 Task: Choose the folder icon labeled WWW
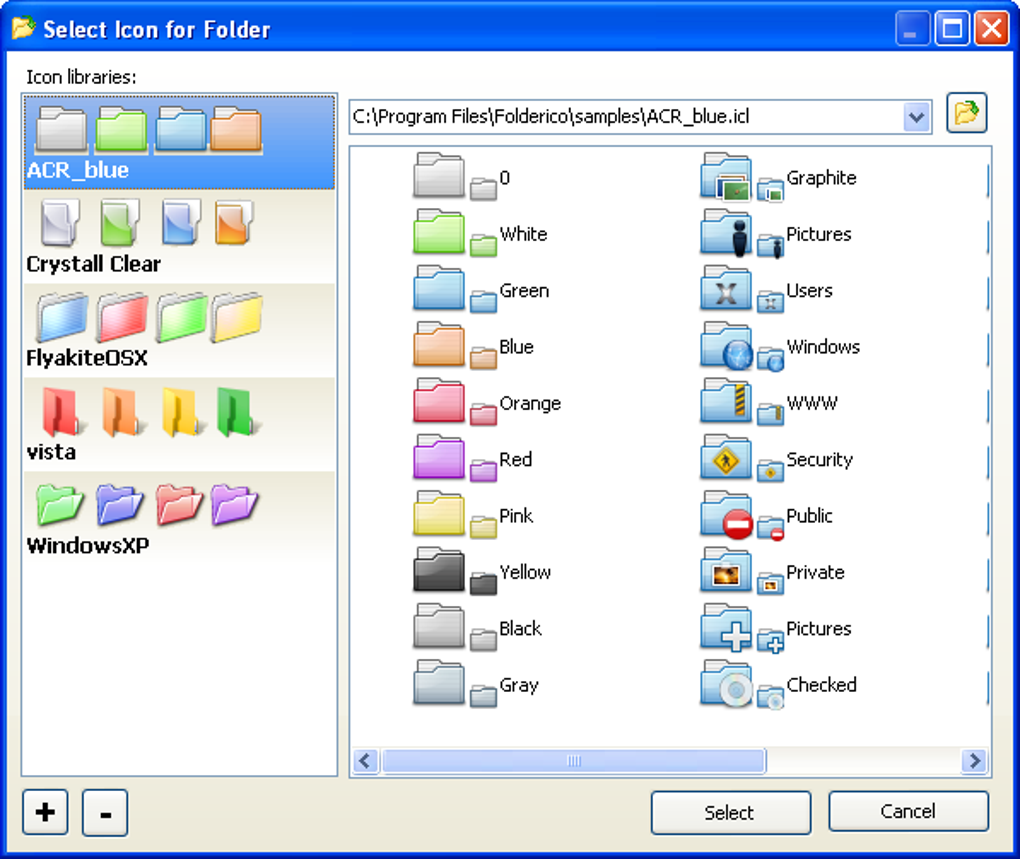pos(769,403)
